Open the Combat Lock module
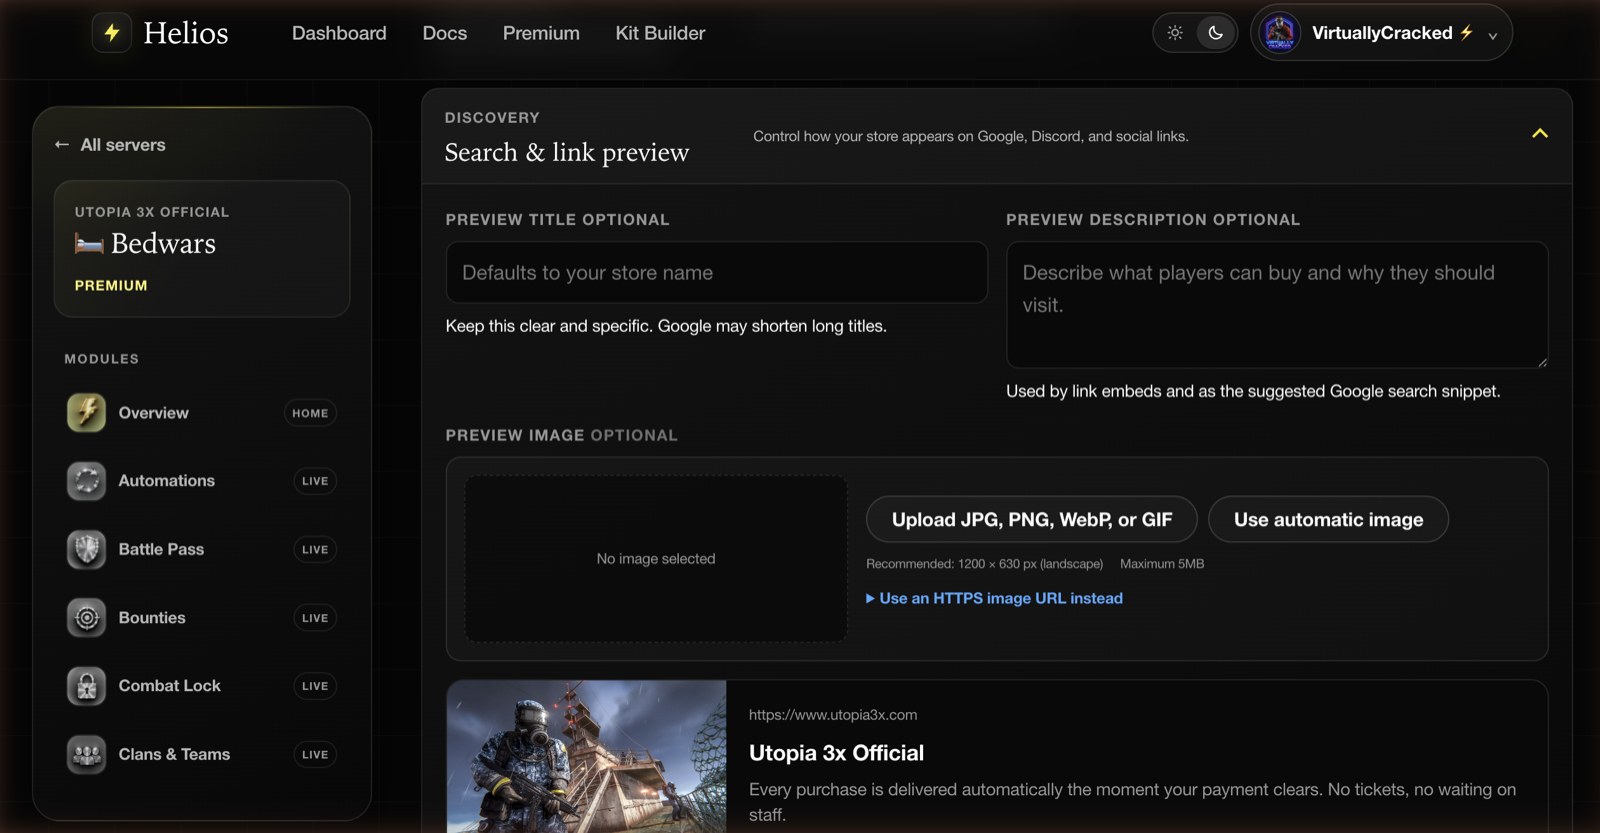The image size is (1600, 833). point(201,686)
